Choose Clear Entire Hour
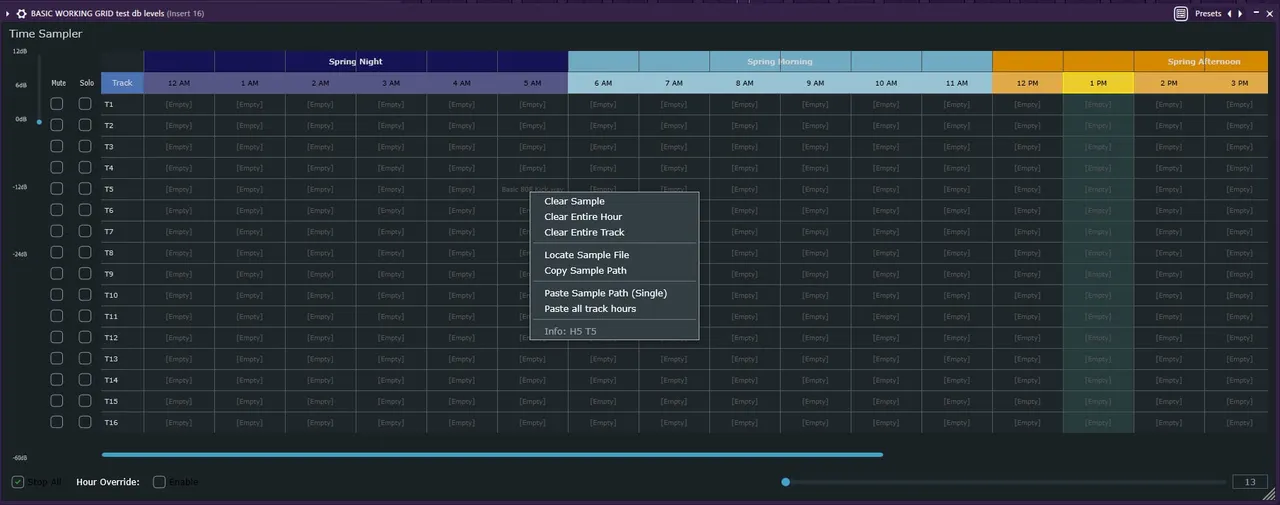 click(x=614, y=217)
